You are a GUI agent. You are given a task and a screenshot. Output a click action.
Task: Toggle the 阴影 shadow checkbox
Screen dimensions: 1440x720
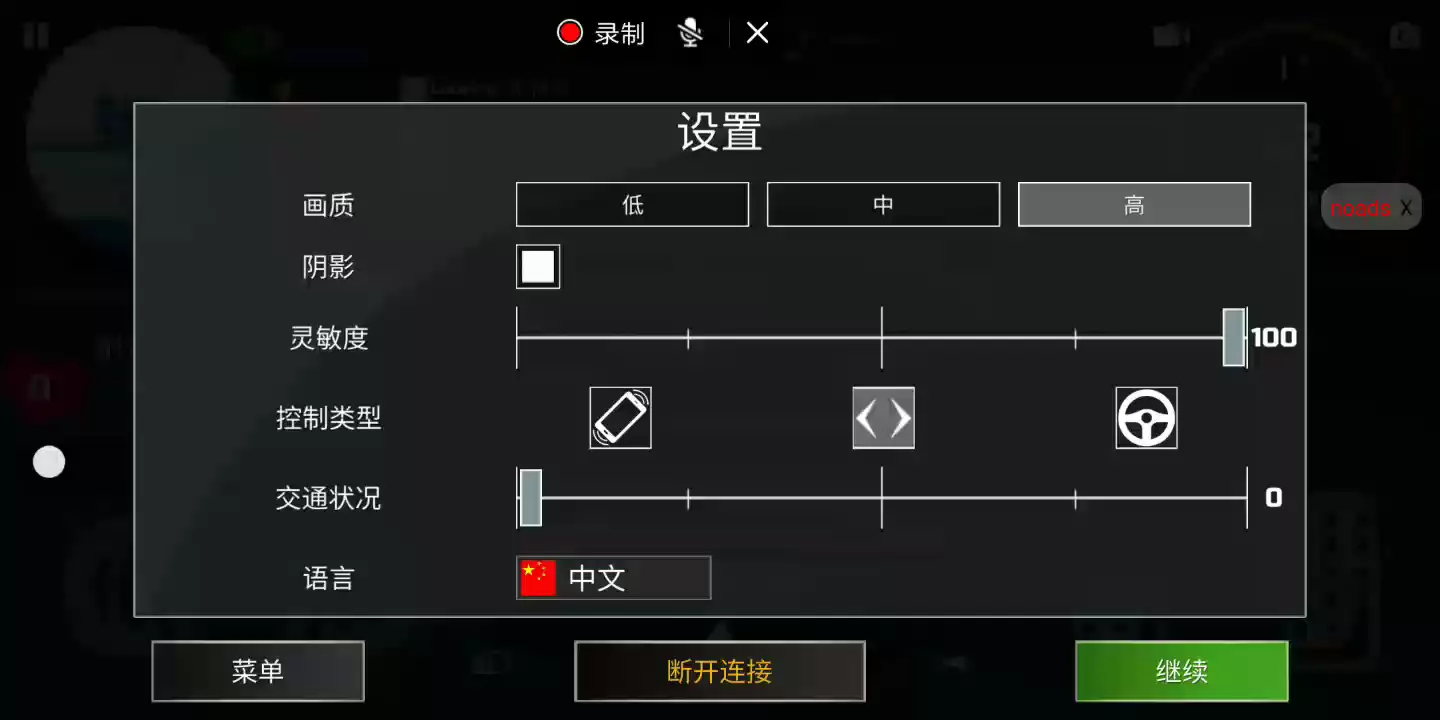tap(538, 267)
